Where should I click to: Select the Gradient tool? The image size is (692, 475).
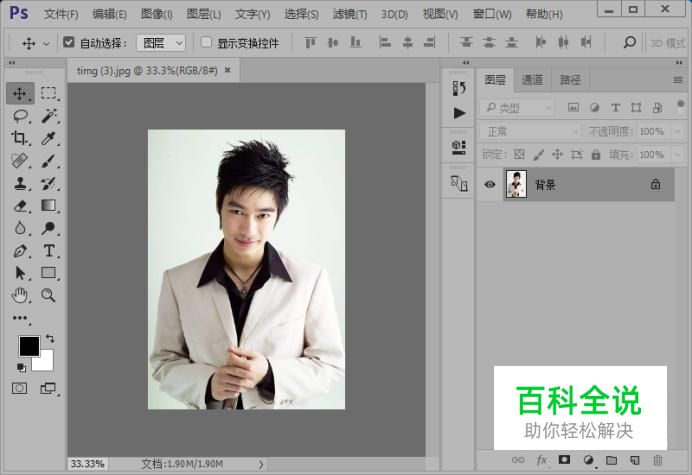(49, 205)
